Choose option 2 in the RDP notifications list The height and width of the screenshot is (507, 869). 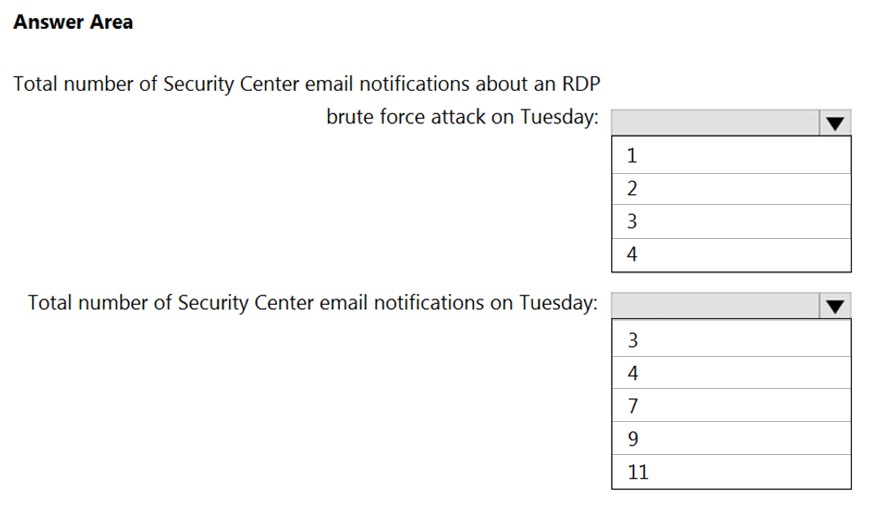(731, 189)
